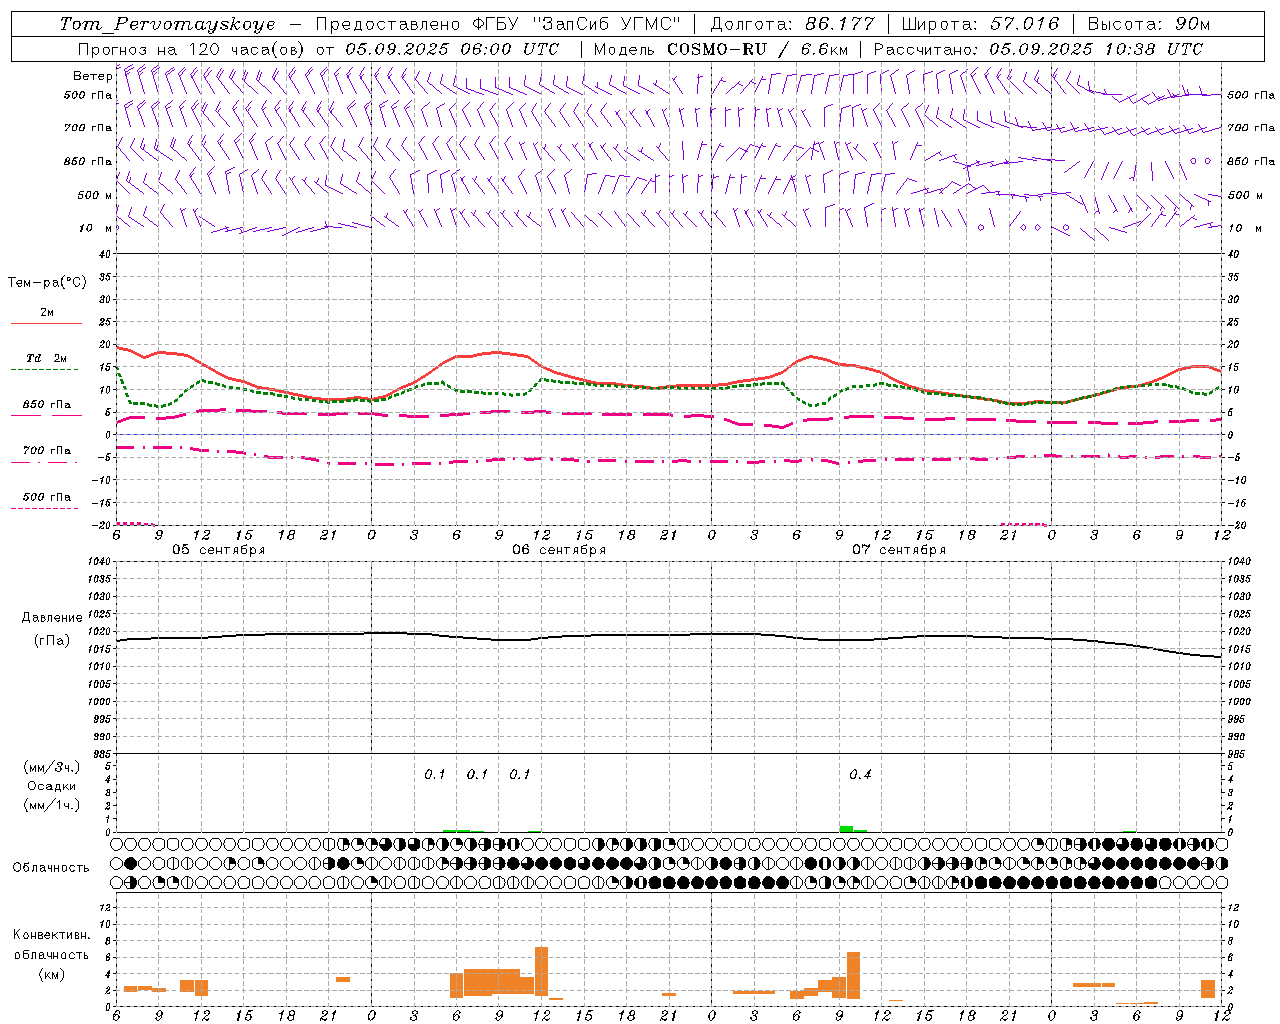This screenshot has height=1024, width=1280.
Task: Click the red 2м temperature legend line
Action: click(x=46, y=323)
